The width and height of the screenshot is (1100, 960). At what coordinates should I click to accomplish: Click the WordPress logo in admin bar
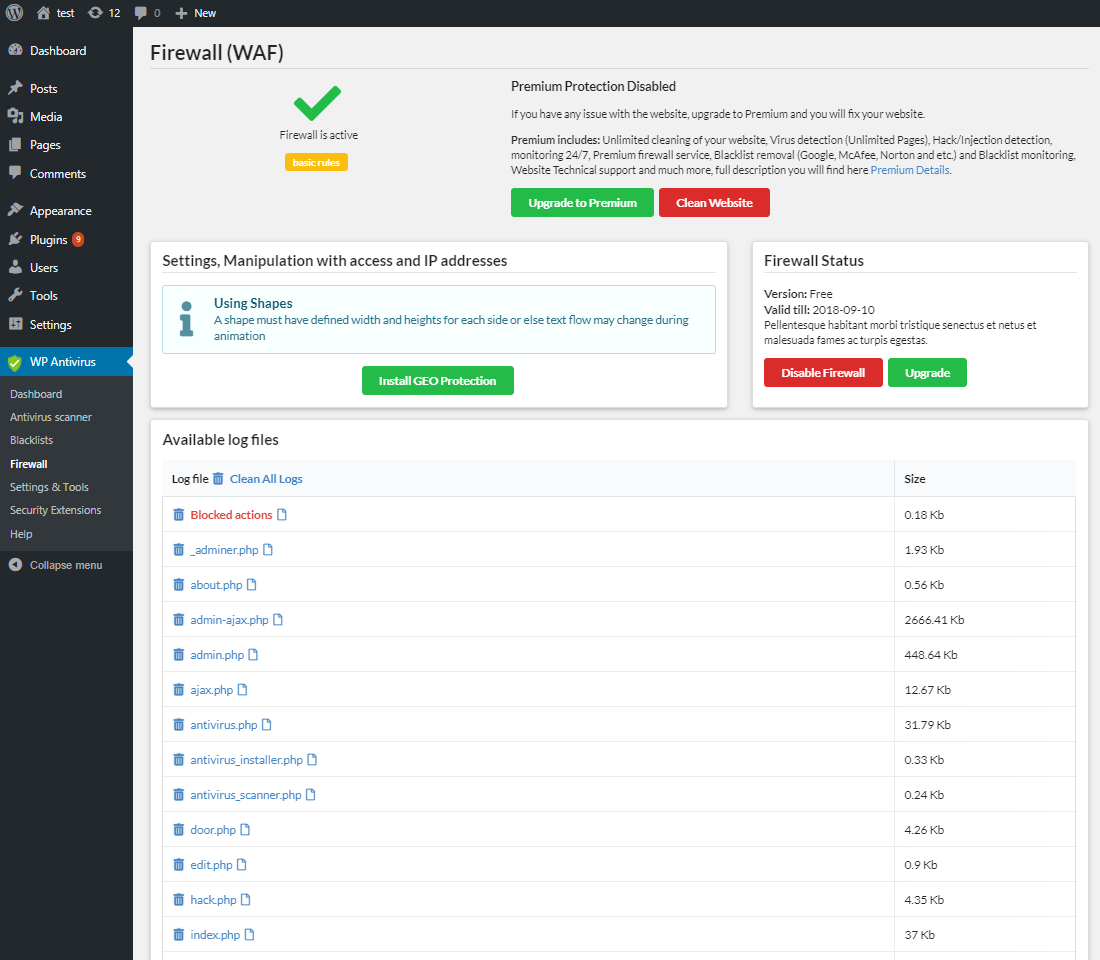pos(15,13)
